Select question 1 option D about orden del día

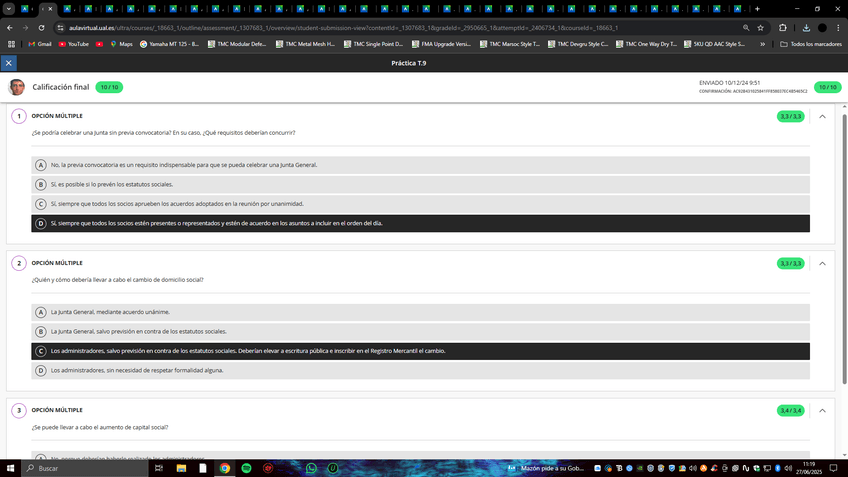[x=420, y=223]
